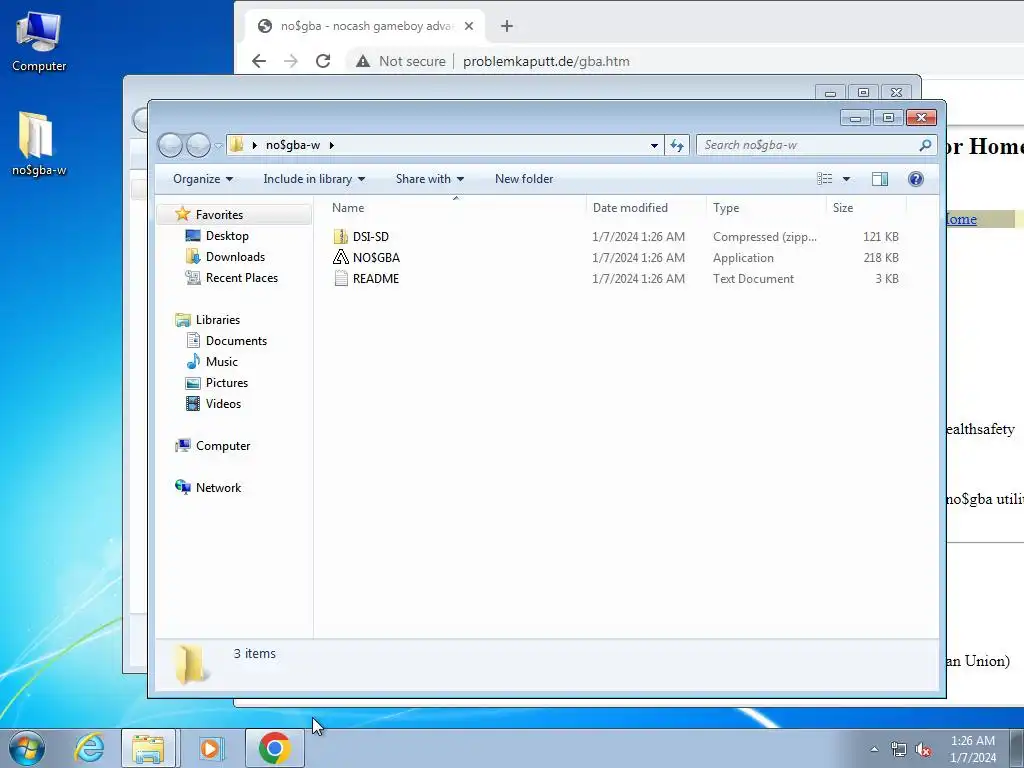Reload the Chrome page

coord(323,61)
